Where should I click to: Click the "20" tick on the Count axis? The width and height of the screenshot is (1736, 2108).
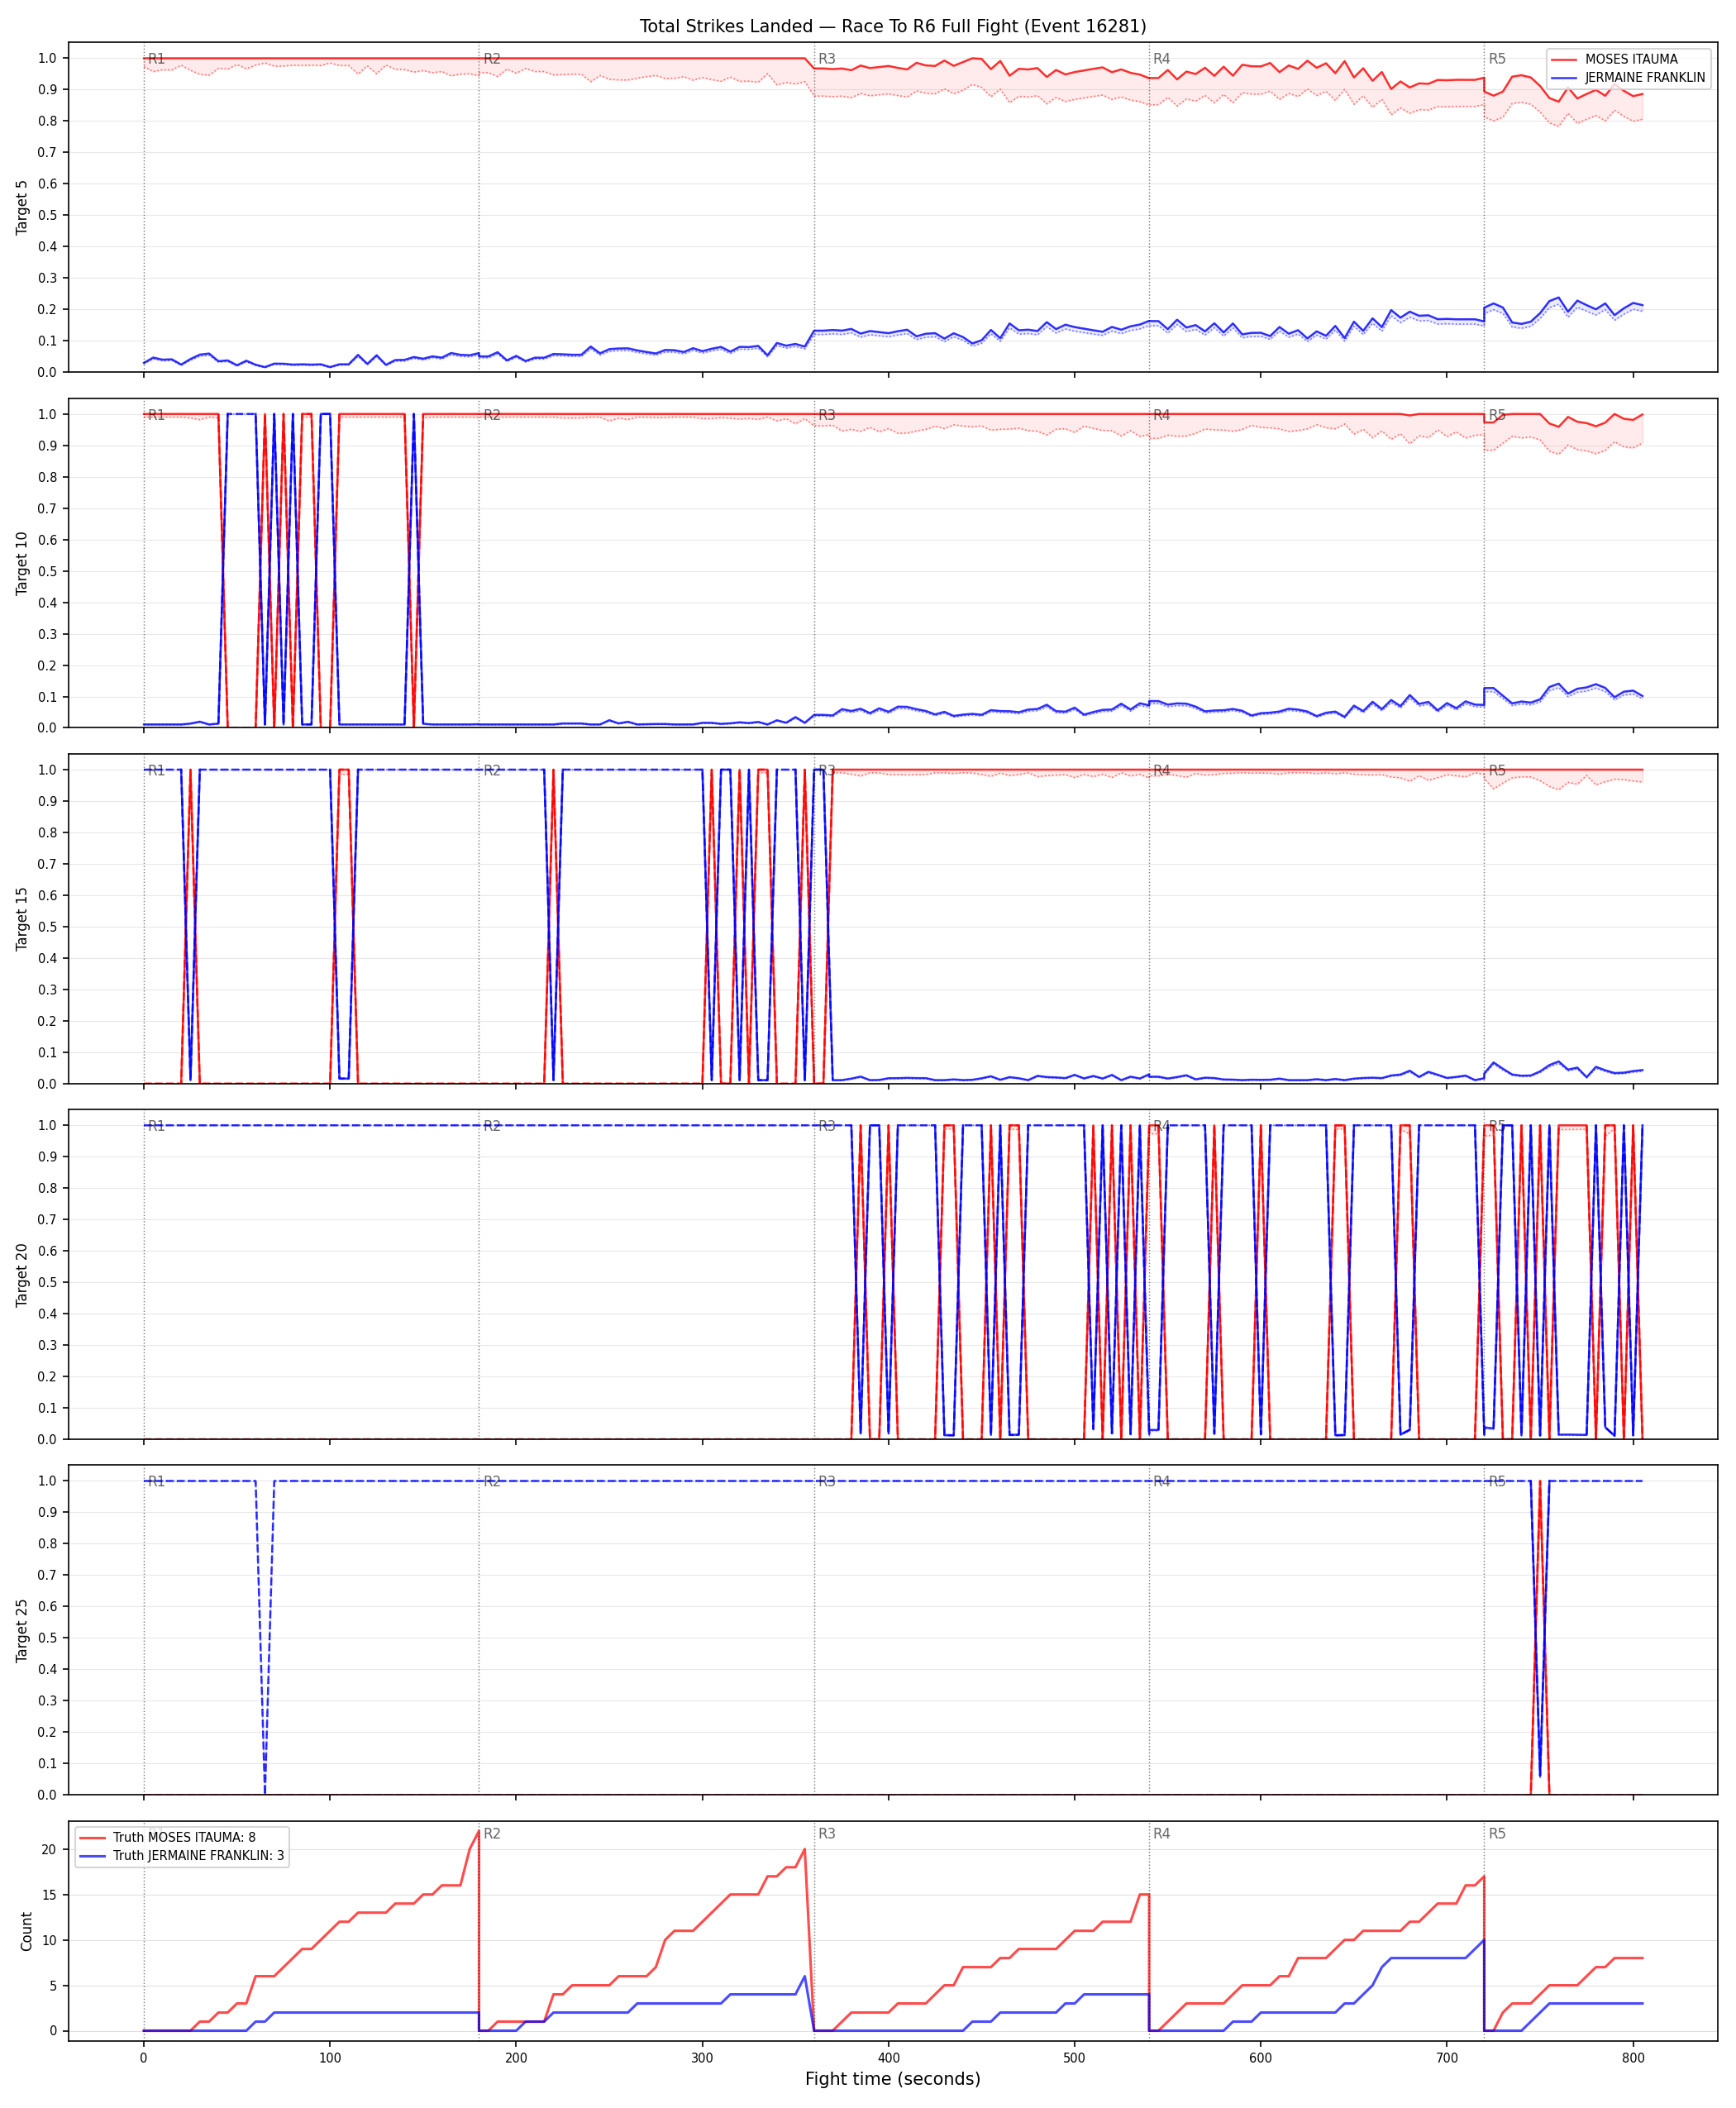coord(49,1850)
